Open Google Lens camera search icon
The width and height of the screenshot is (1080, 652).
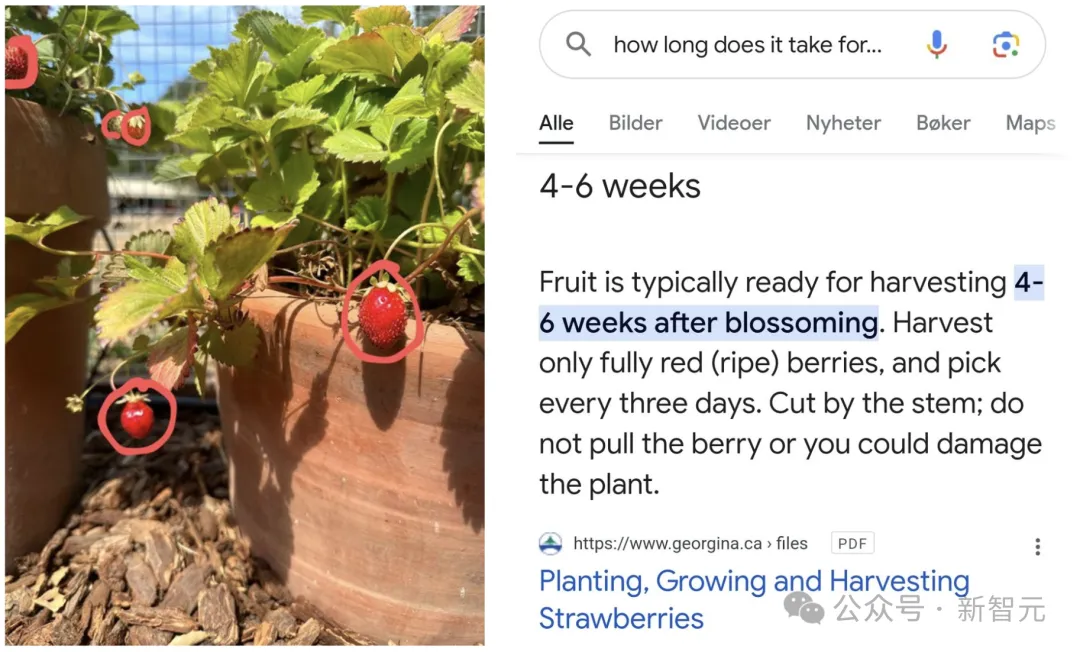point(1006,45)
